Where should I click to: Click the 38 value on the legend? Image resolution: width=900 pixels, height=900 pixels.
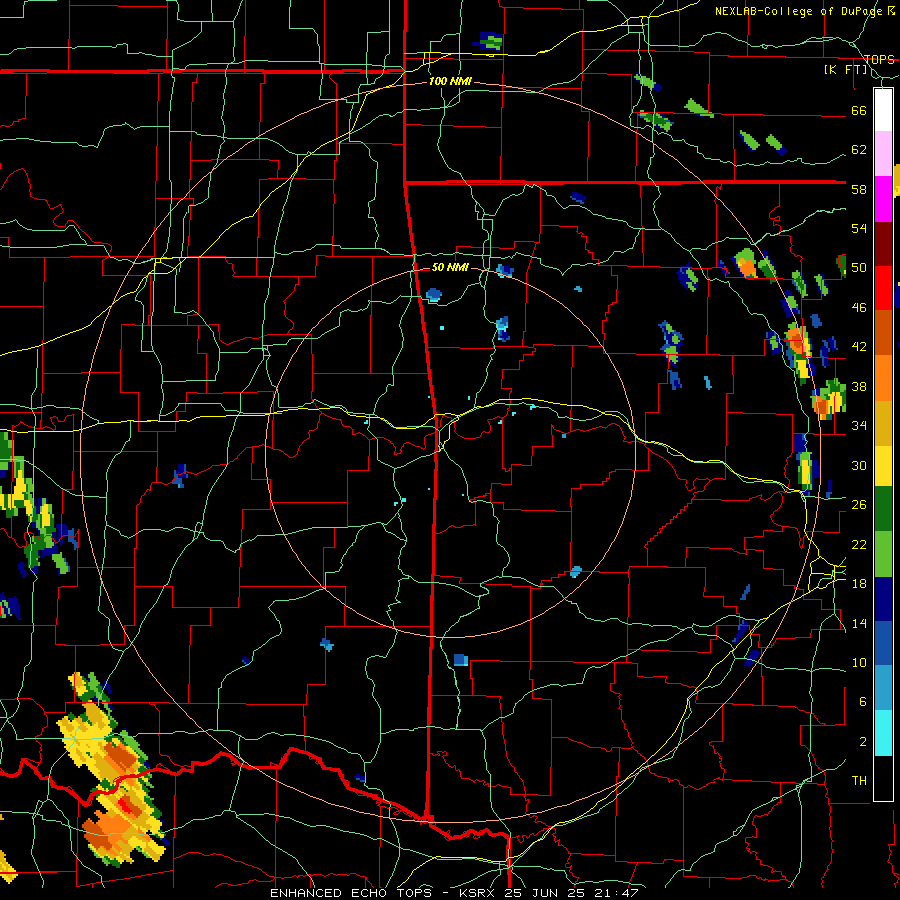pos(859,386)
